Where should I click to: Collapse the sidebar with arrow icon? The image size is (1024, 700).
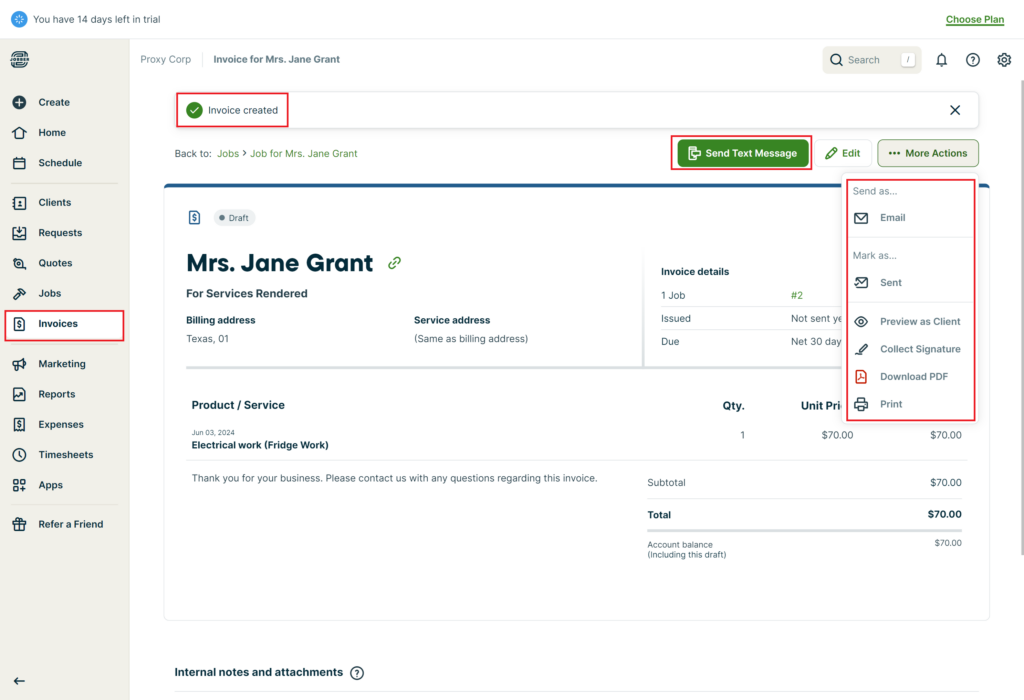[x=20, y=681]
